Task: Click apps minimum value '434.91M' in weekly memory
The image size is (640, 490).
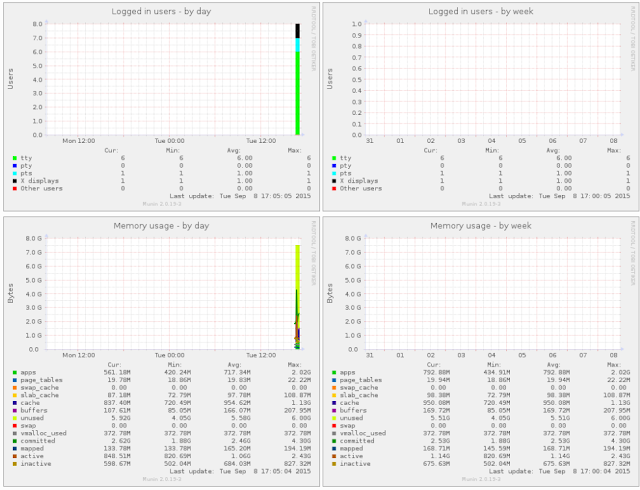Action: (x=496, y=372)
